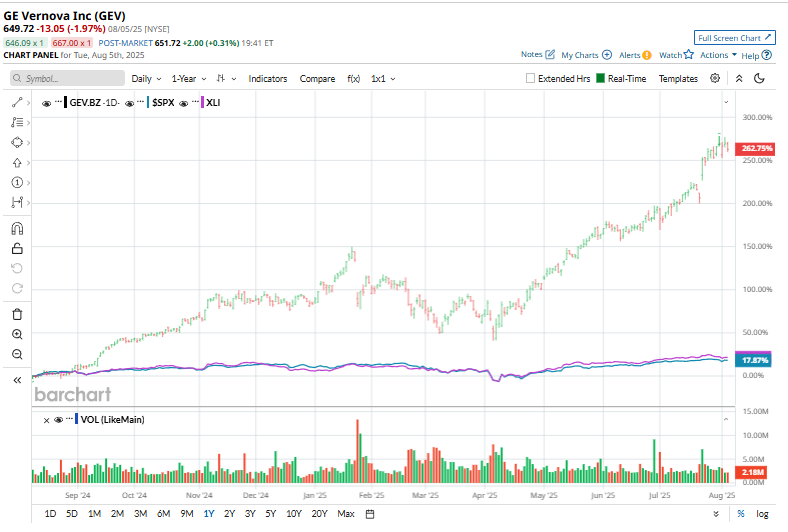Add GEV to Watch list
Image resolution: width=788 pixels, height=532 pixels.
(x=676, y=55)
